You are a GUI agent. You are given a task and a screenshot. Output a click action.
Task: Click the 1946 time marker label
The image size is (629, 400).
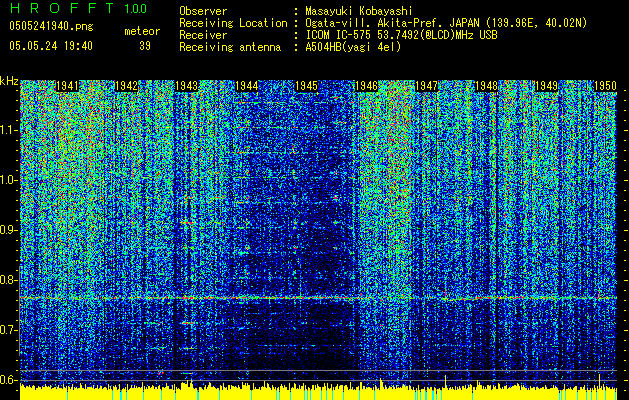(x=366, y=86)
